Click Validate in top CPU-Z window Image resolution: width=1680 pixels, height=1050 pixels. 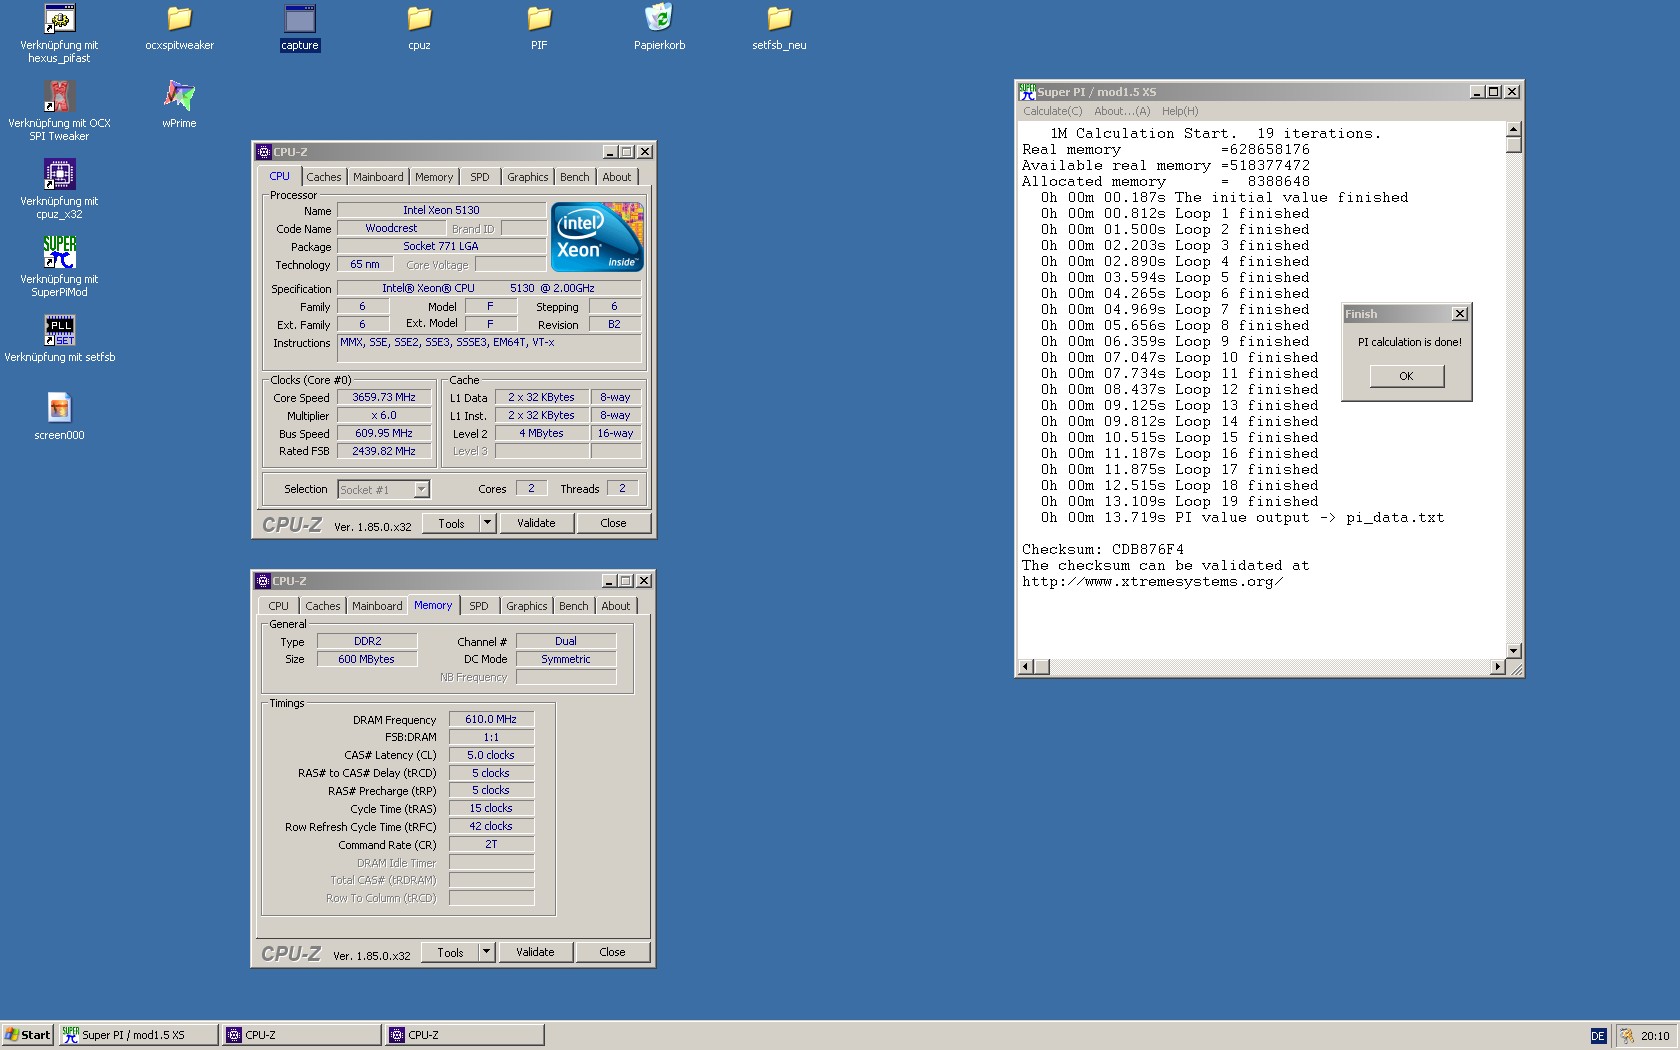click(536, 523)
